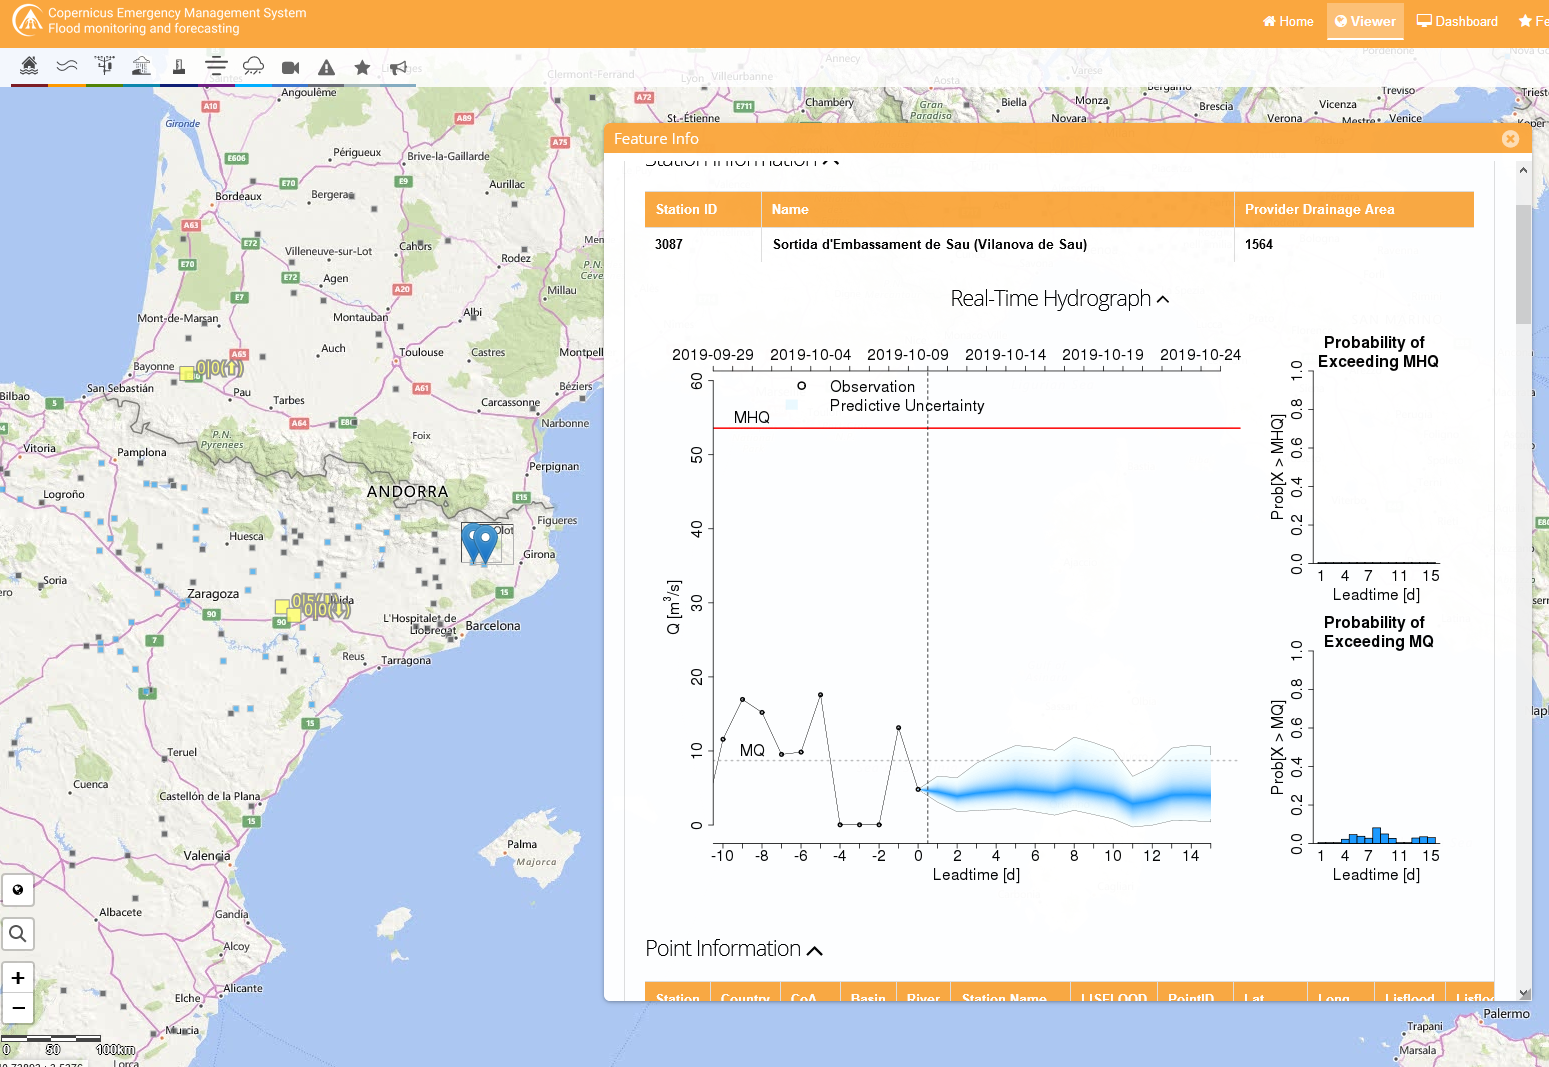Open the reservoir rainfall layer icon

point(142,67)
